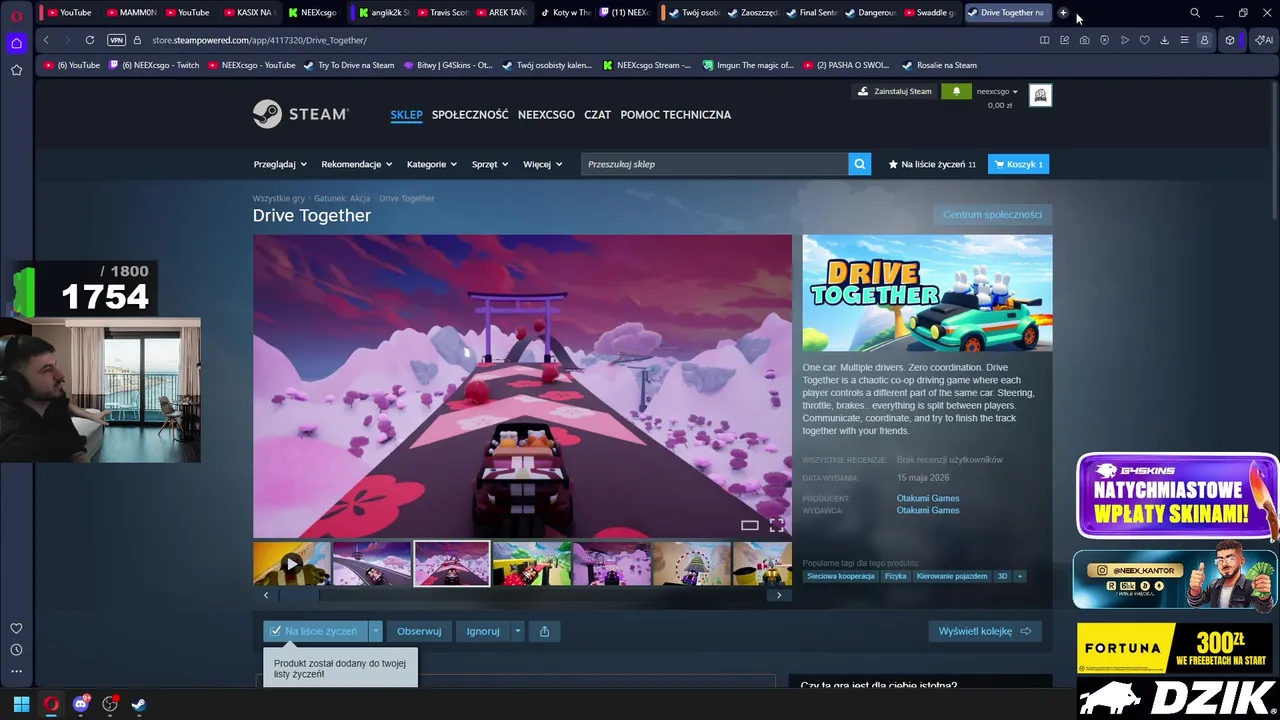Image resolution: width=1280 pixels, height=720 pixels.
Task: Open the NEEXCSGO profile menu
Action: pos(546,114)
